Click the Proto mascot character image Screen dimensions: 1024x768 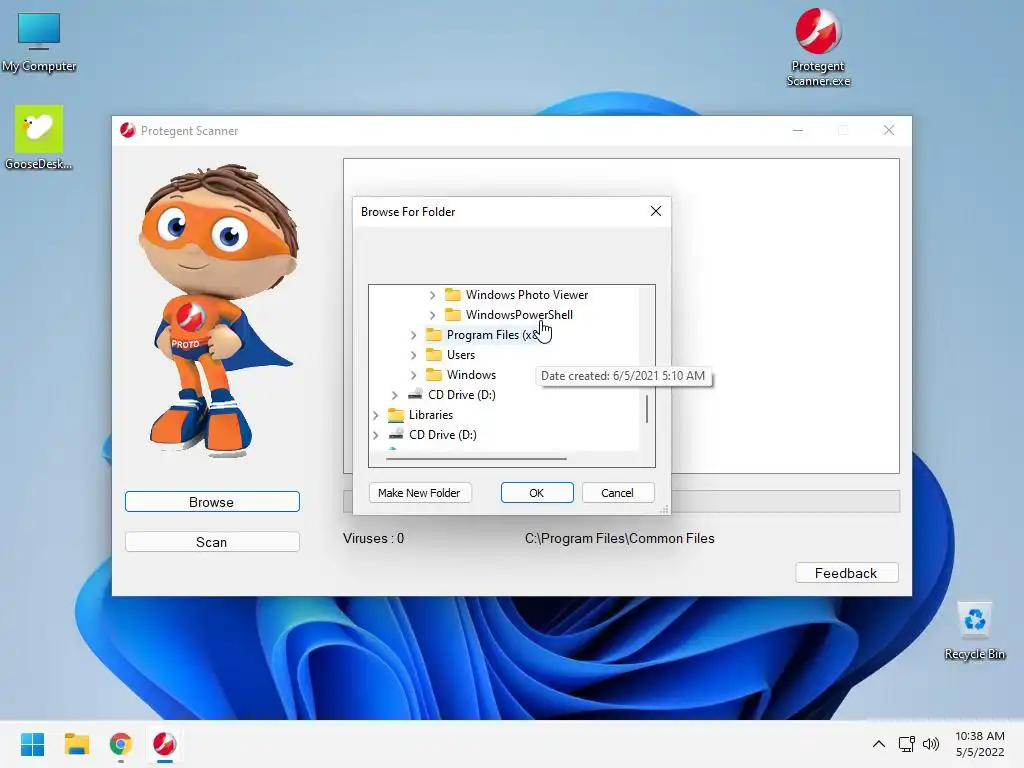pyautogui.click(x=217, y=310)
